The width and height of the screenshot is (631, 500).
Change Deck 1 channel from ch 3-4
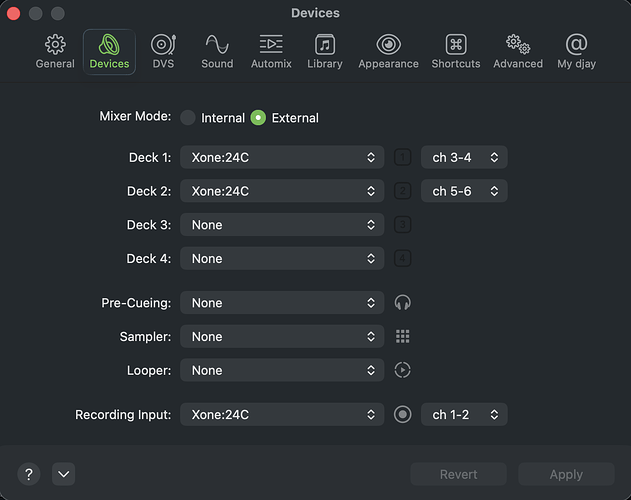tap(464, 157)
